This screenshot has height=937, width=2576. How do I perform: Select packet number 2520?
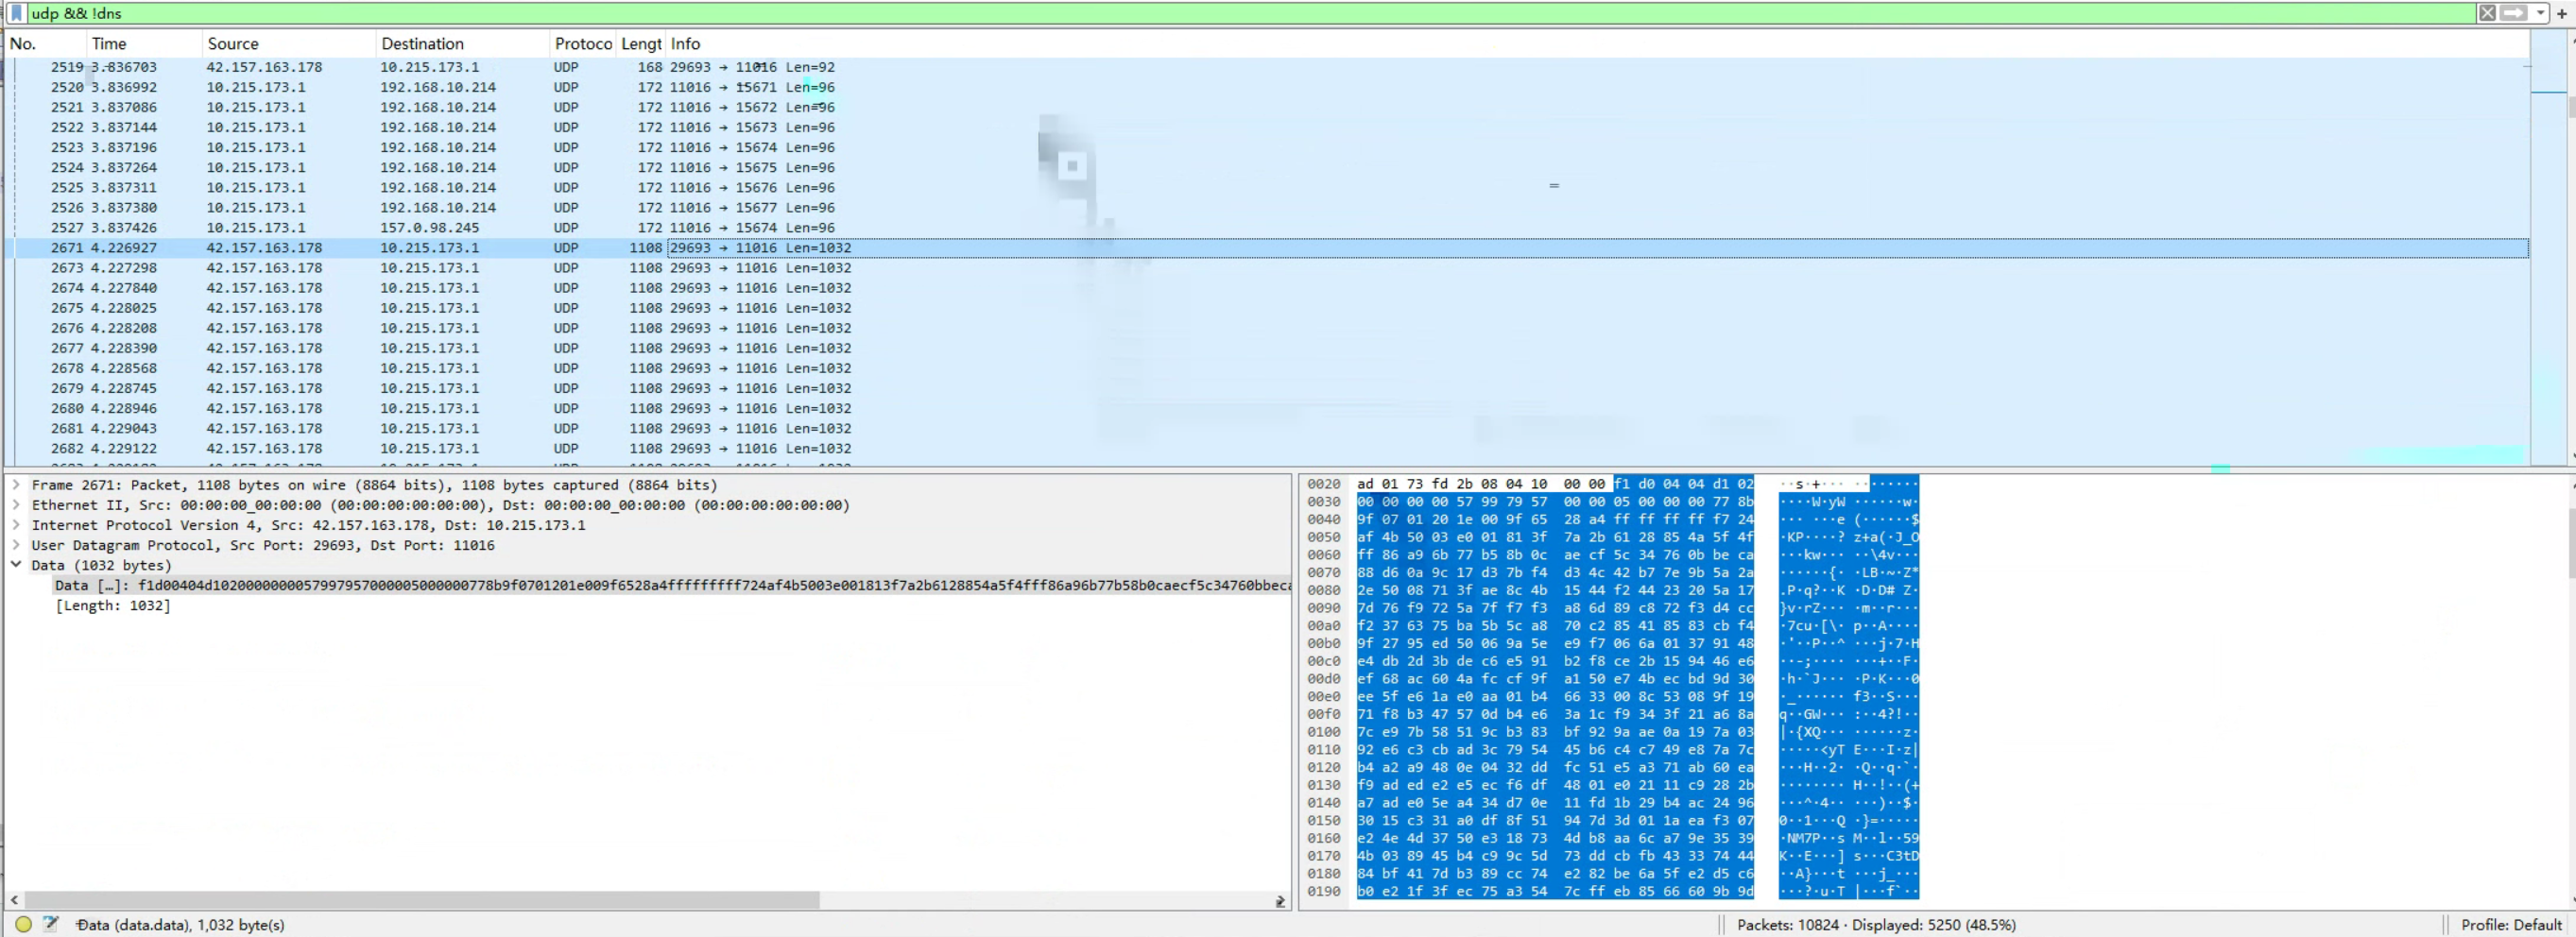pos(1266,87)
